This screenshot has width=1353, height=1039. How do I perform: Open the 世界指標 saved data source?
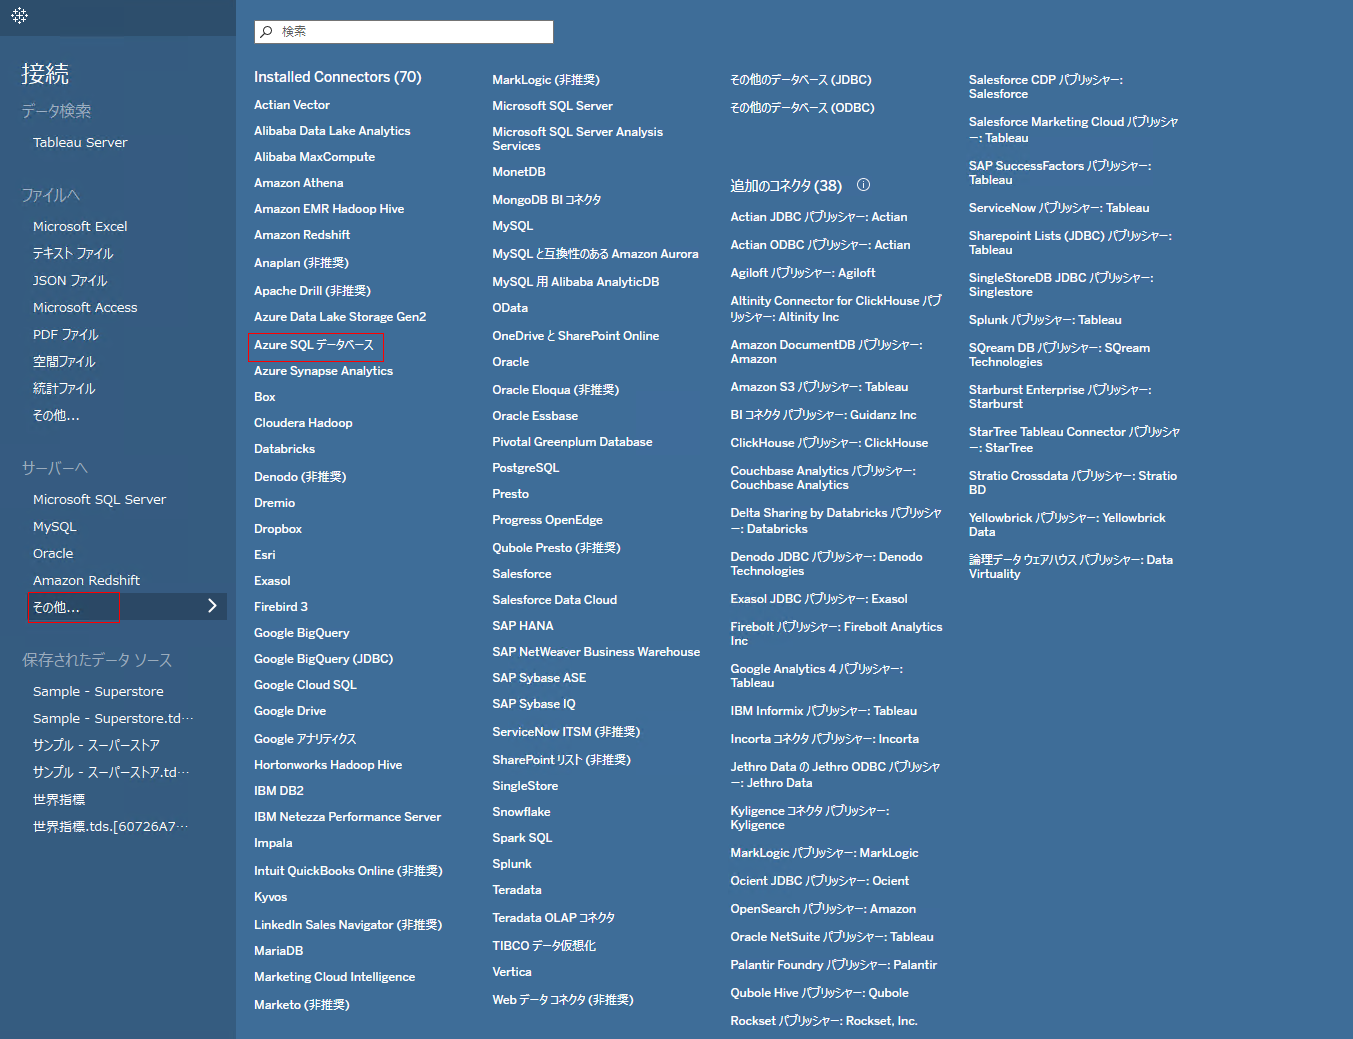[x=59, y=800]
